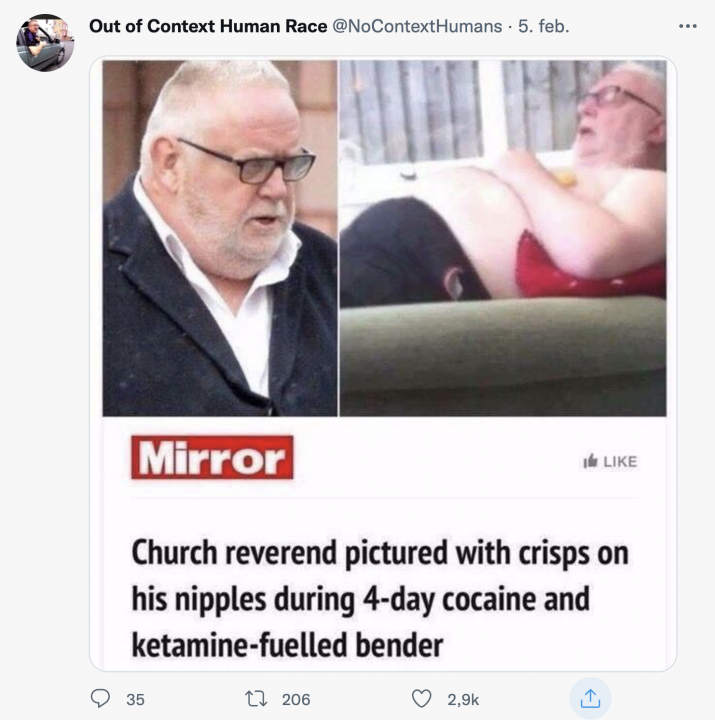Click the 'Church reverend pictured' headline line

[x=380, y=553]
